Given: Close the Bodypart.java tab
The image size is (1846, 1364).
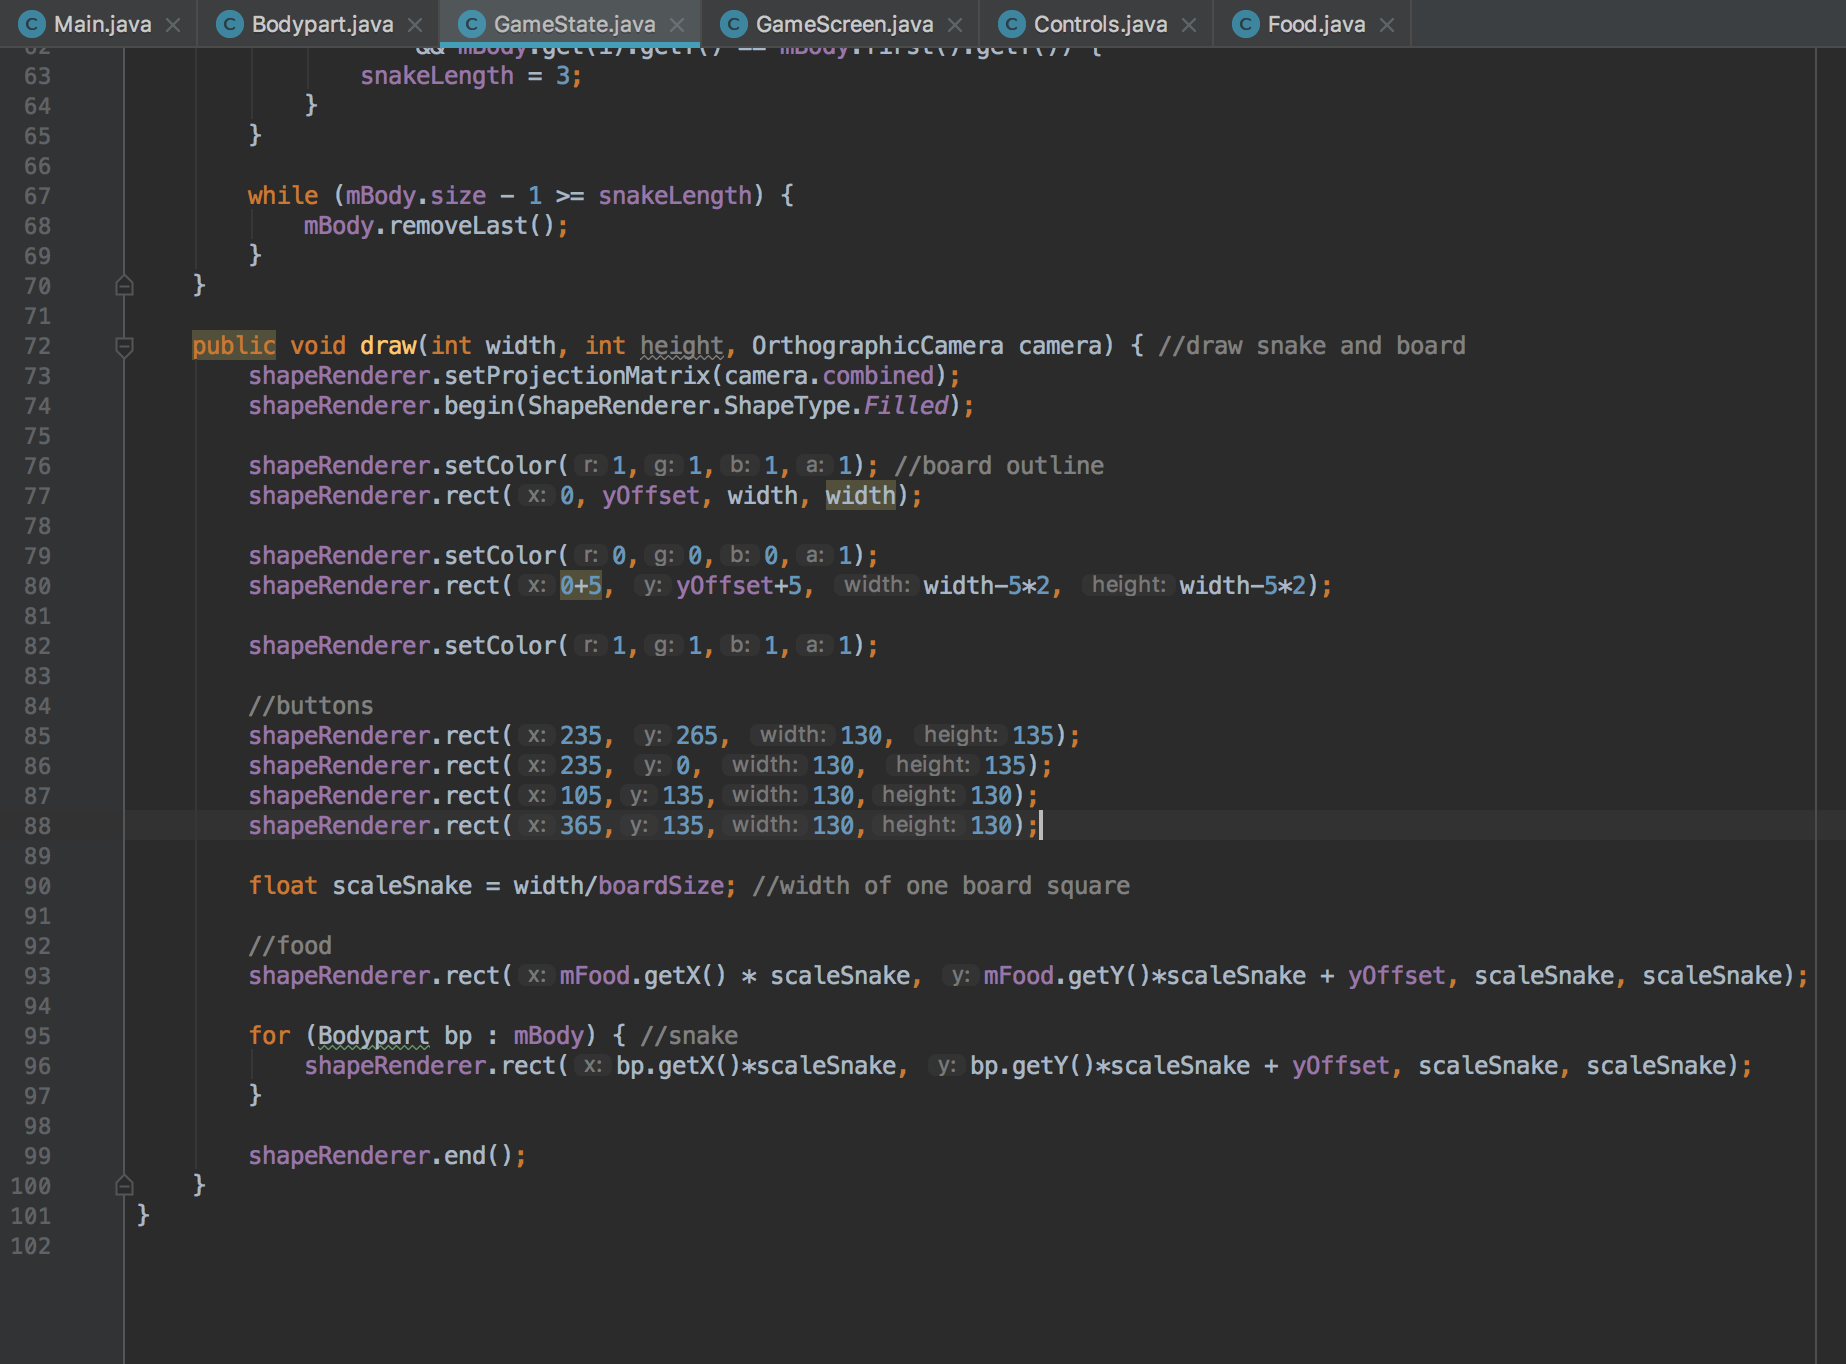Looking at the screenshot, I should pos(415,25).
